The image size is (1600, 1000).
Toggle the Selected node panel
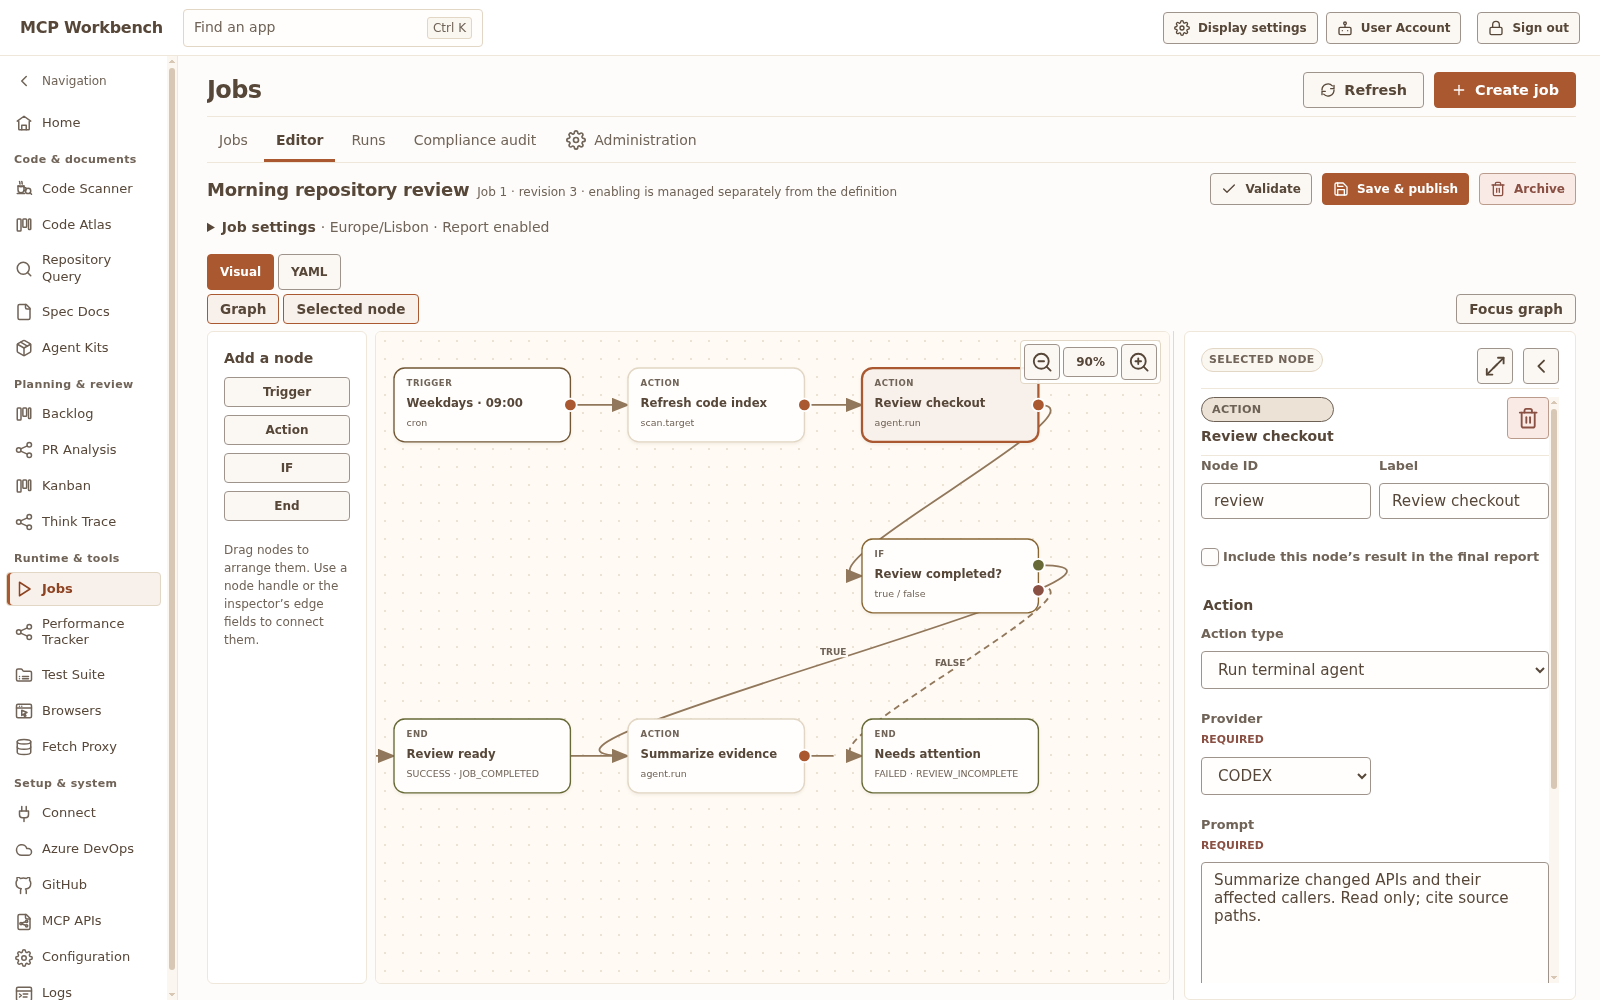pyautogui.click(x=351, y=309)
